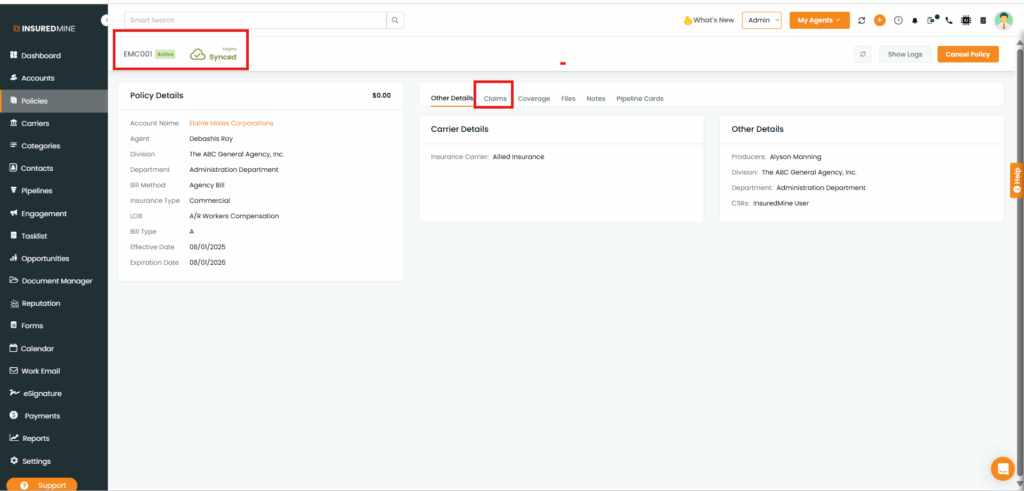Viewport: 1024px width, 491px height.
Task: Click the magnifier search icon
Action: click(396, 20)
